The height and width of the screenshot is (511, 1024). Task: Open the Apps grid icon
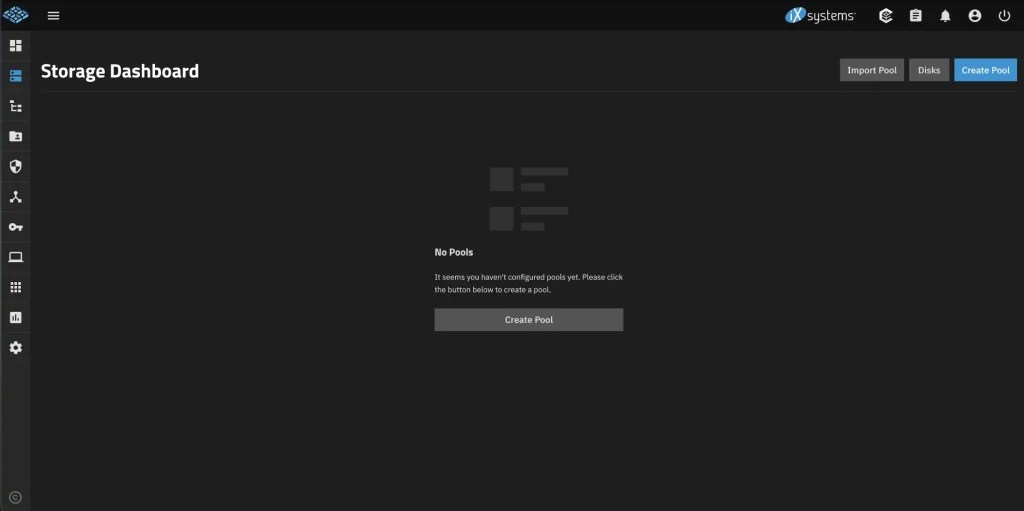click(16, 288)
